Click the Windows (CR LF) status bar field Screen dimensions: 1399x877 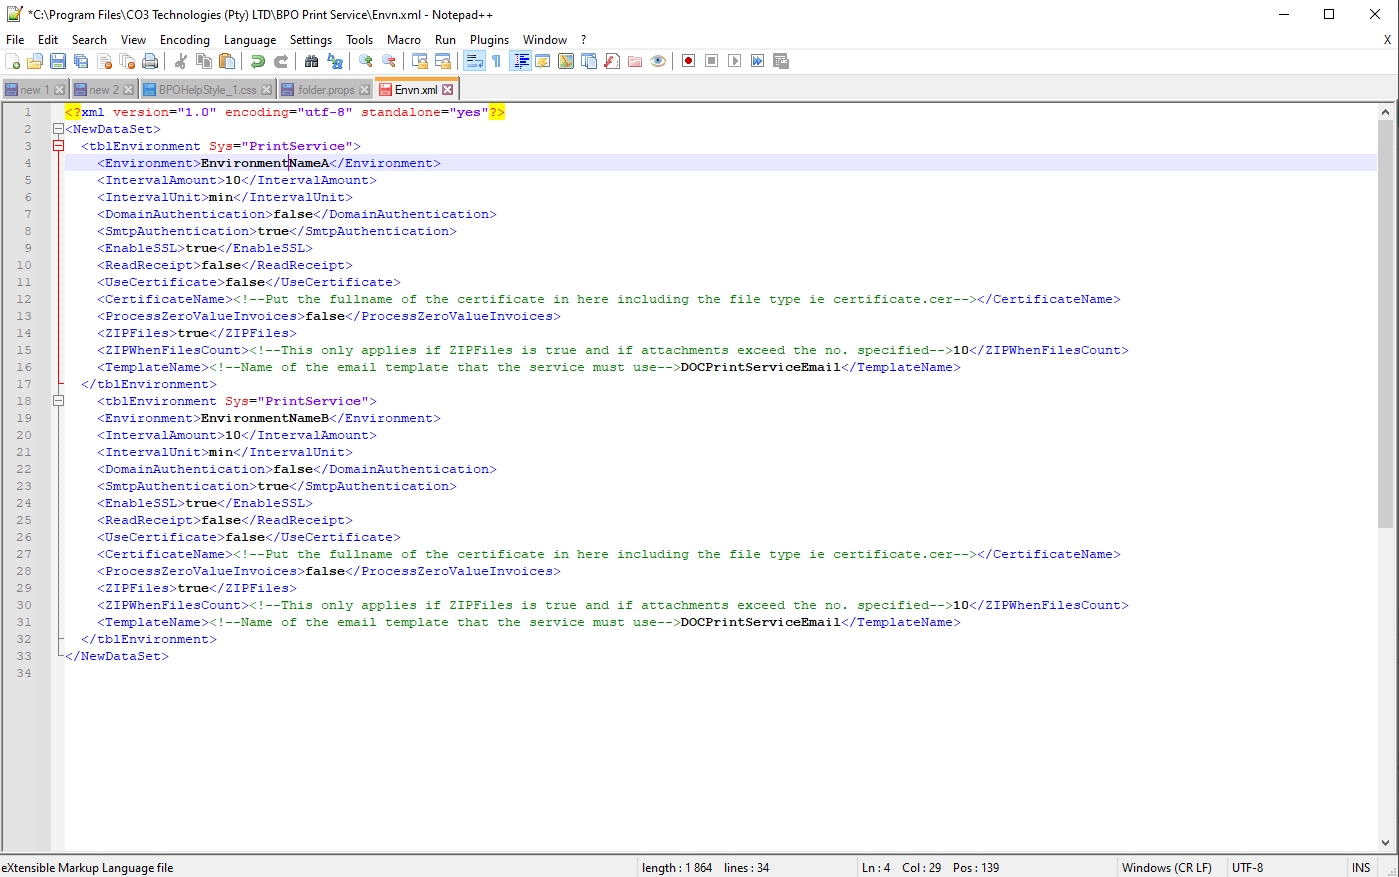1166,868
